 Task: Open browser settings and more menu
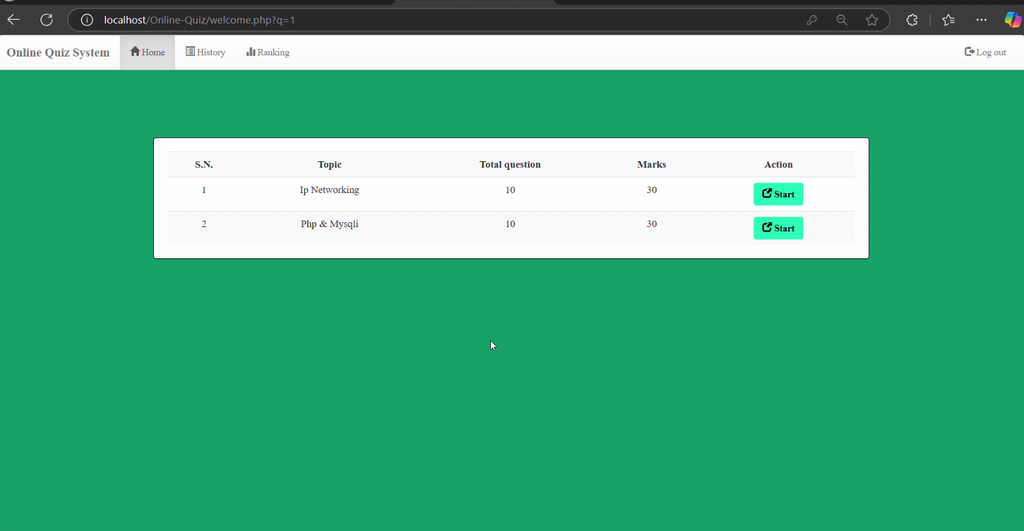982,20
